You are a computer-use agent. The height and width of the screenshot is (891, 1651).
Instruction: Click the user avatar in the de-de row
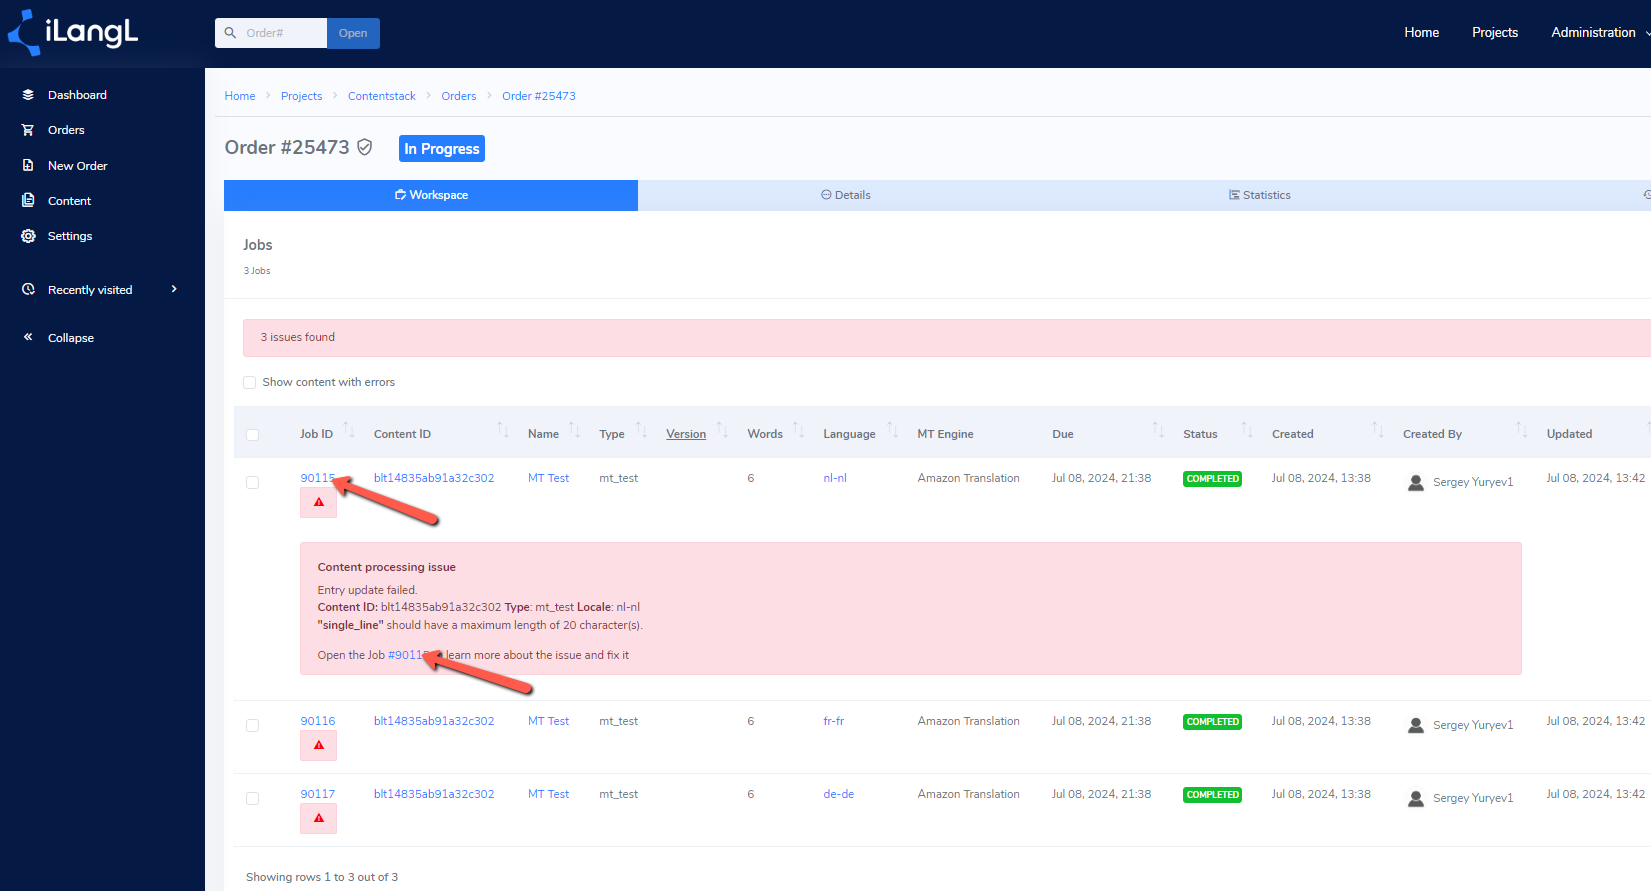pos(1416,798)
